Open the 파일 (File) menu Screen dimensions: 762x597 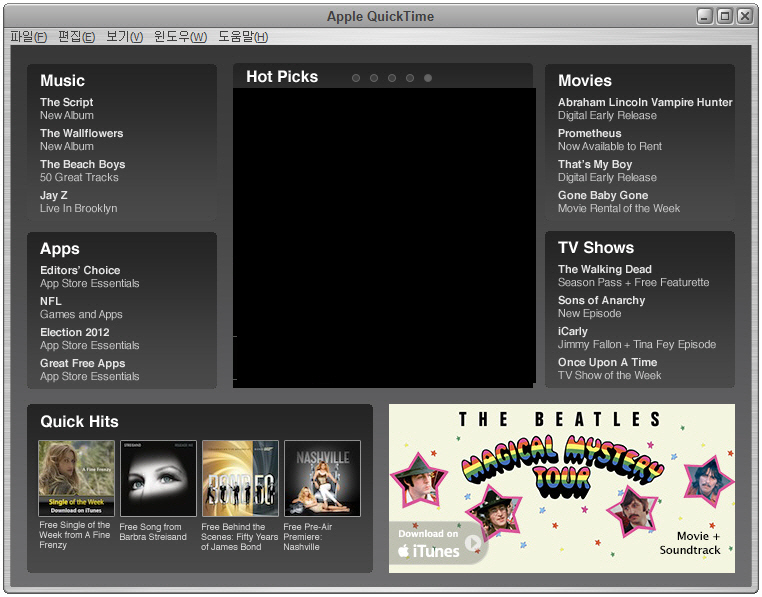point(28,37)
